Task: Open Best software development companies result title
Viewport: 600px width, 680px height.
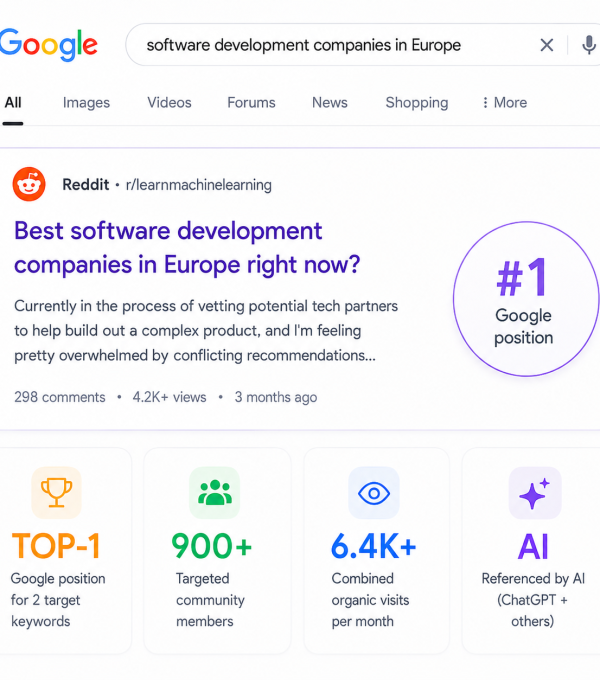Action: click(187, 248)
